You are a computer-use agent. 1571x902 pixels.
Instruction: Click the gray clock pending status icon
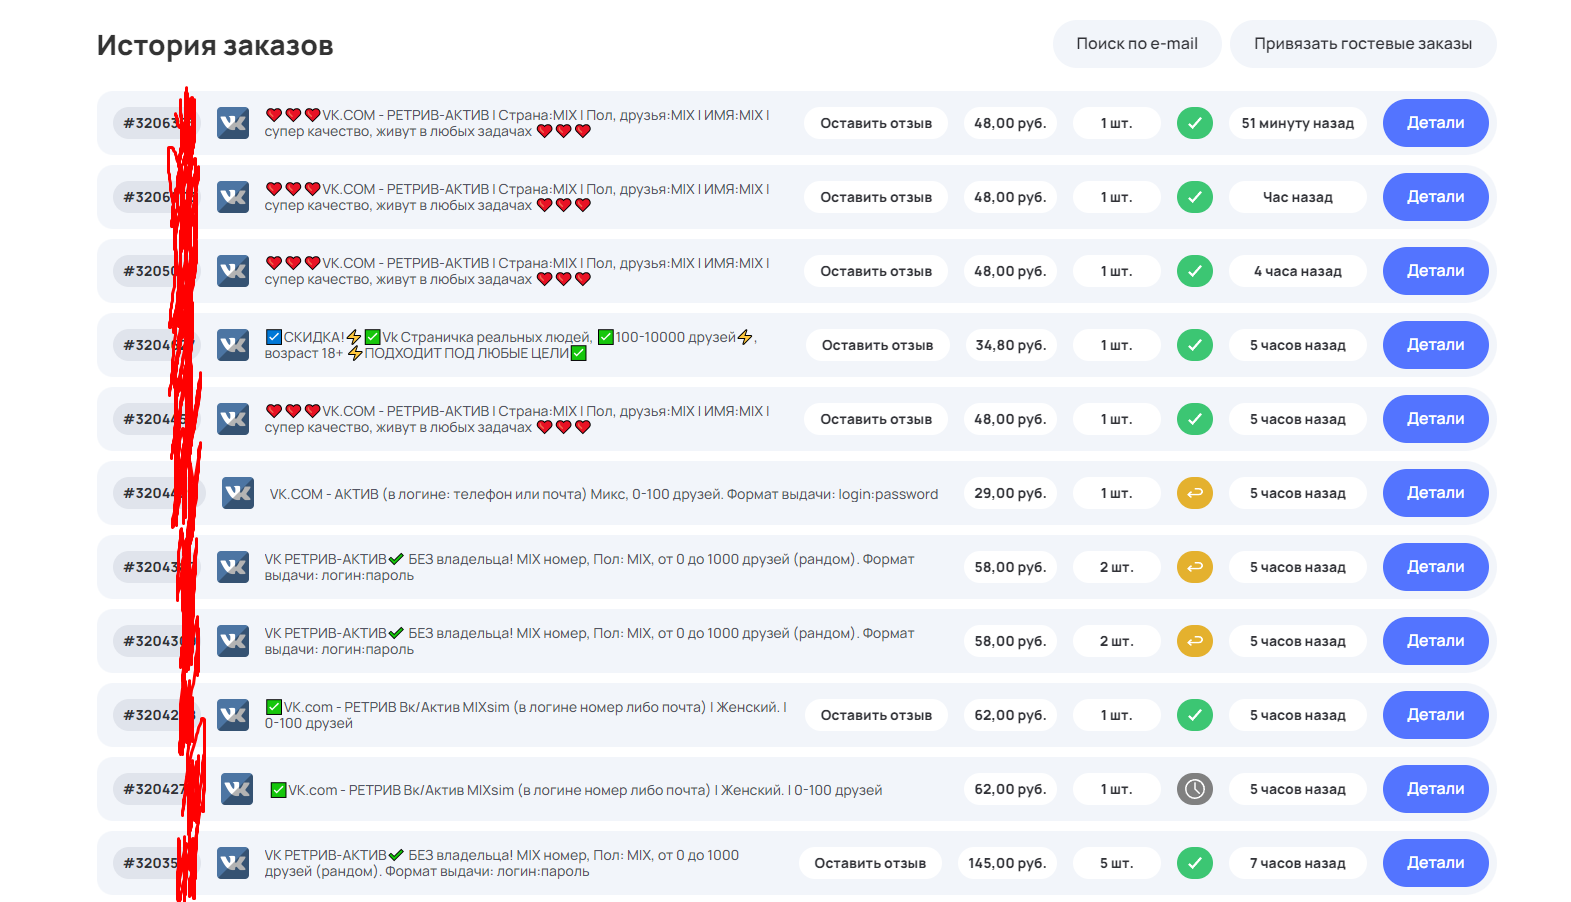point(1194,789)
